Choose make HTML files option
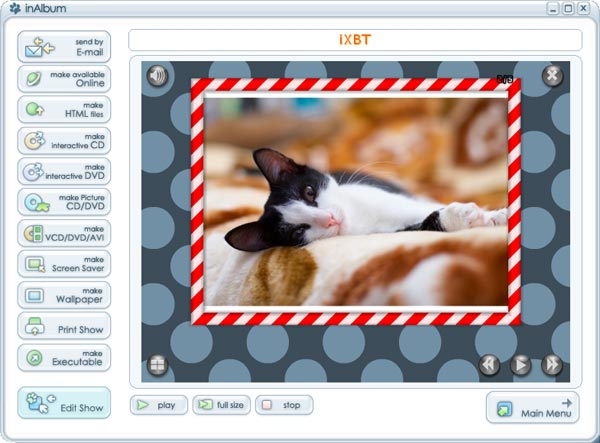 (x=64, y=109)
